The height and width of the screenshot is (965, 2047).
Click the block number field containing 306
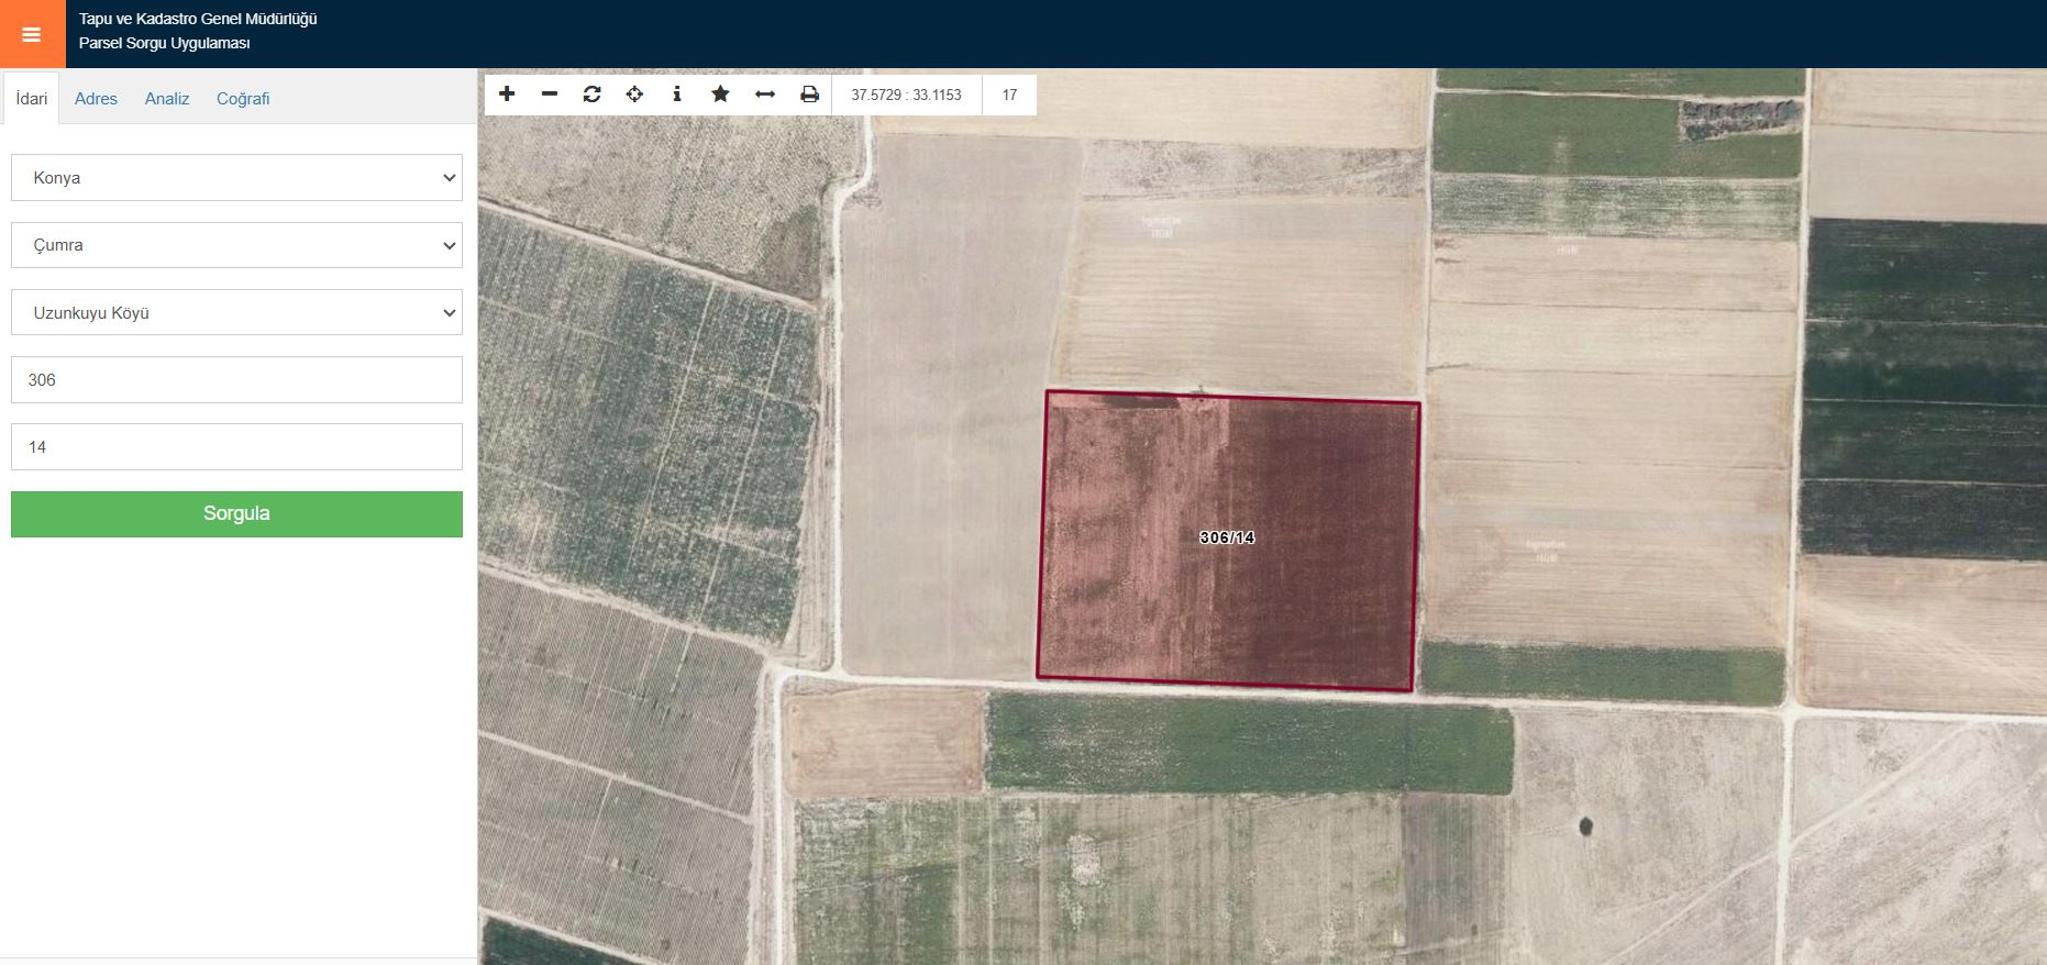(x=237, y=380)
